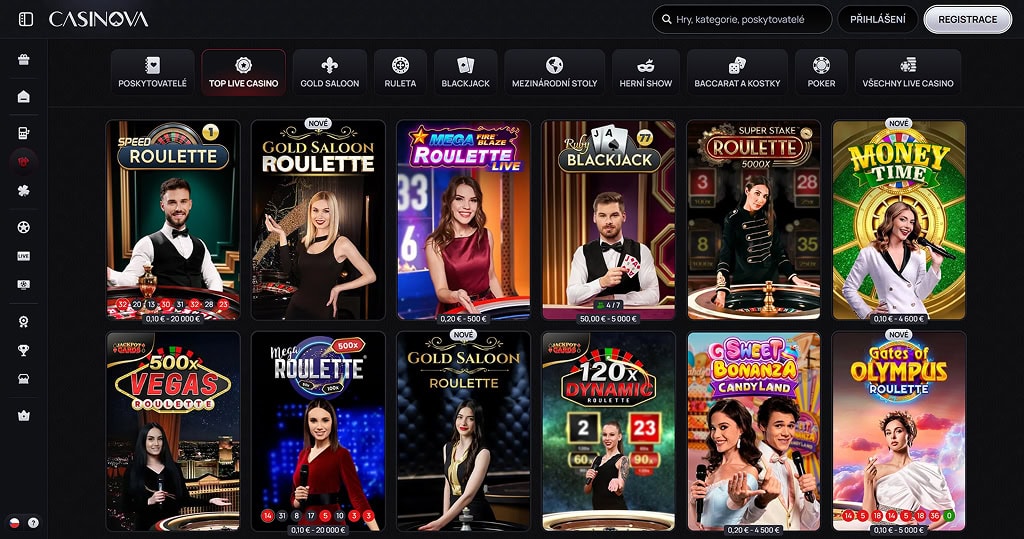Image resolution: width=1024 pixels, height=539 pixels.
Task: Open the shop storefront icon in sidebar
Action: click(24, 379)
